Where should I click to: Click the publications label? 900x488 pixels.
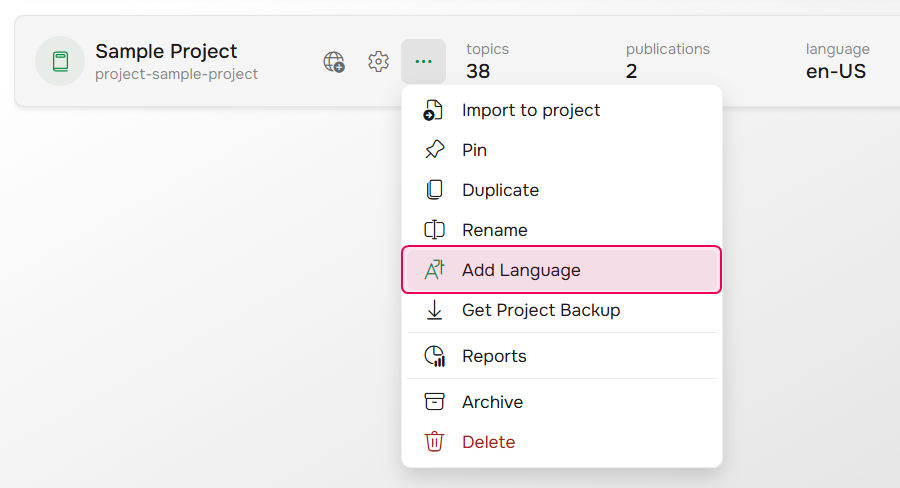point(668,49)
